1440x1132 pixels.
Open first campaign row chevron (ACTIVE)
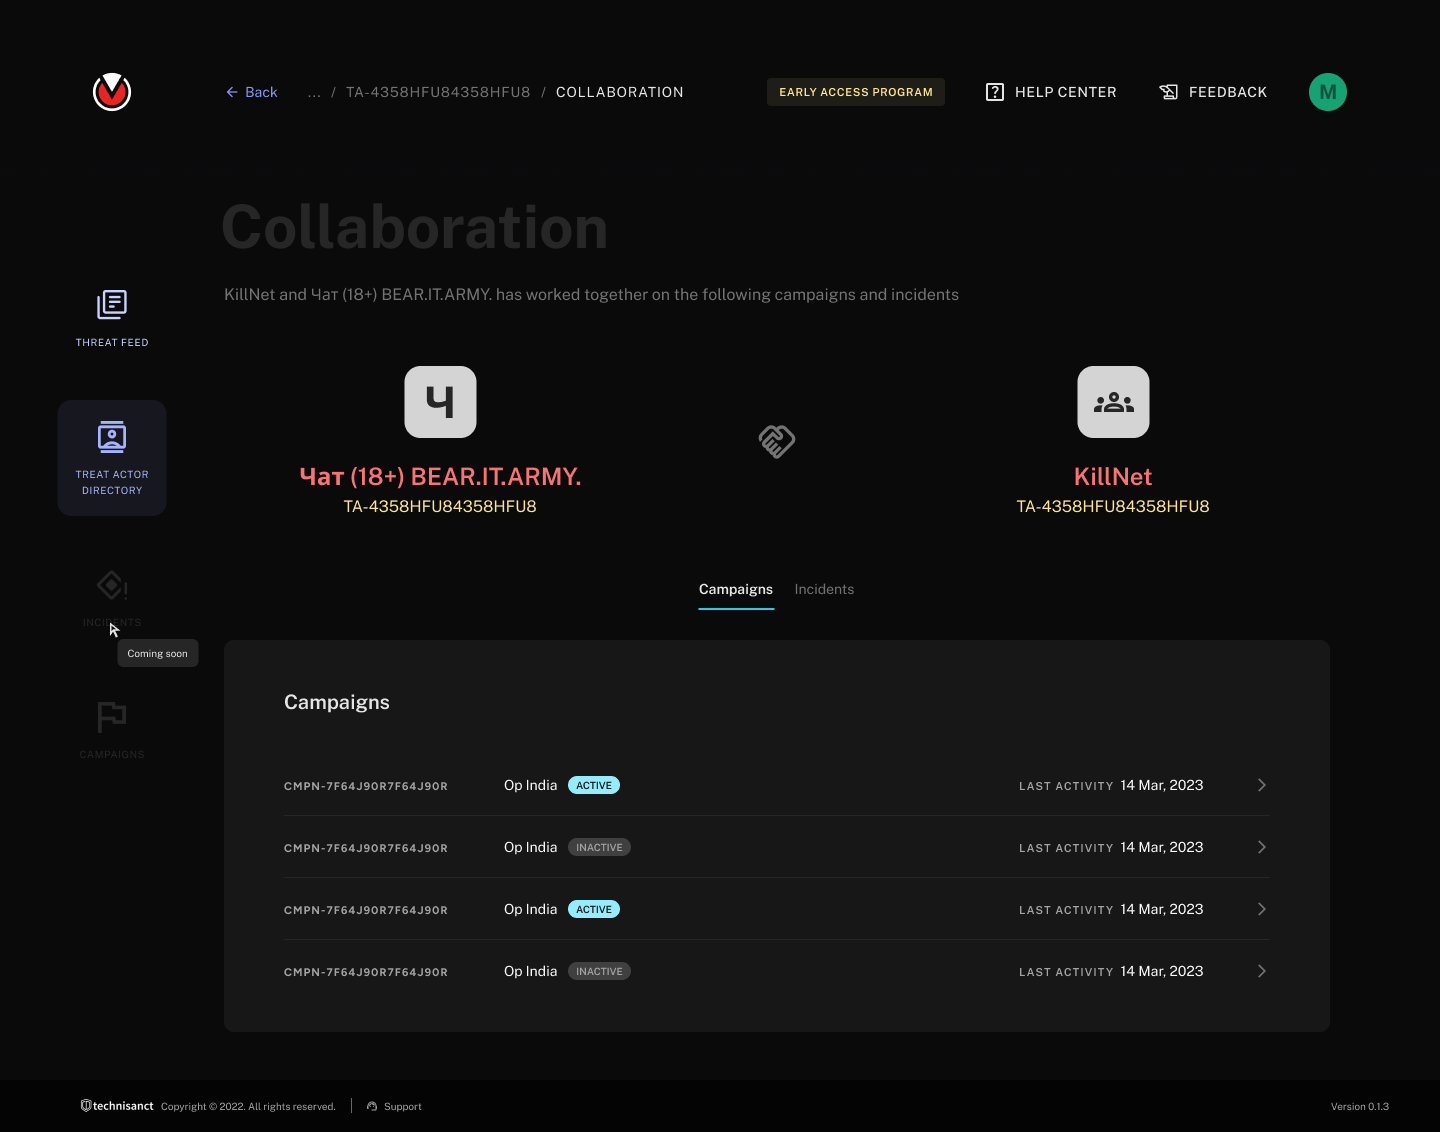point(1262,785)
